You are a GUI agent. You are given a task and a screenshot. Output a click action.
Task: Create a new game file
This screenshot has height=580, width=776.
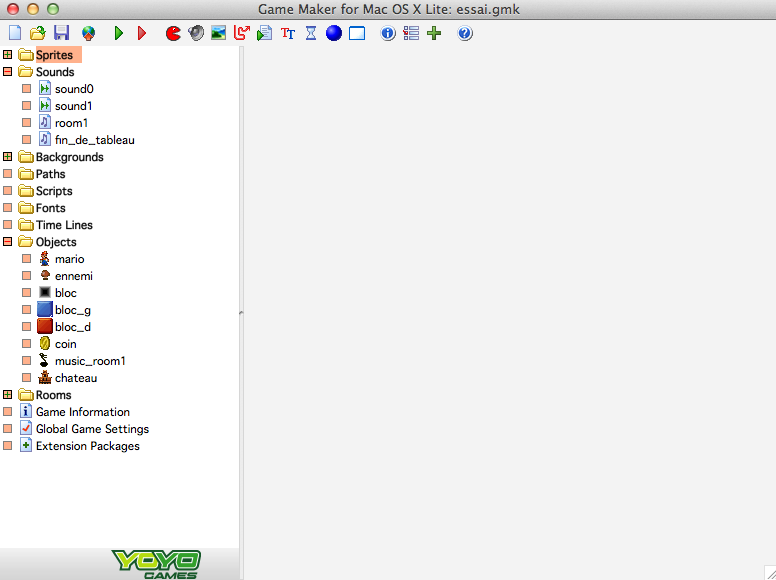pyautogui.click(x=15, y=33)
